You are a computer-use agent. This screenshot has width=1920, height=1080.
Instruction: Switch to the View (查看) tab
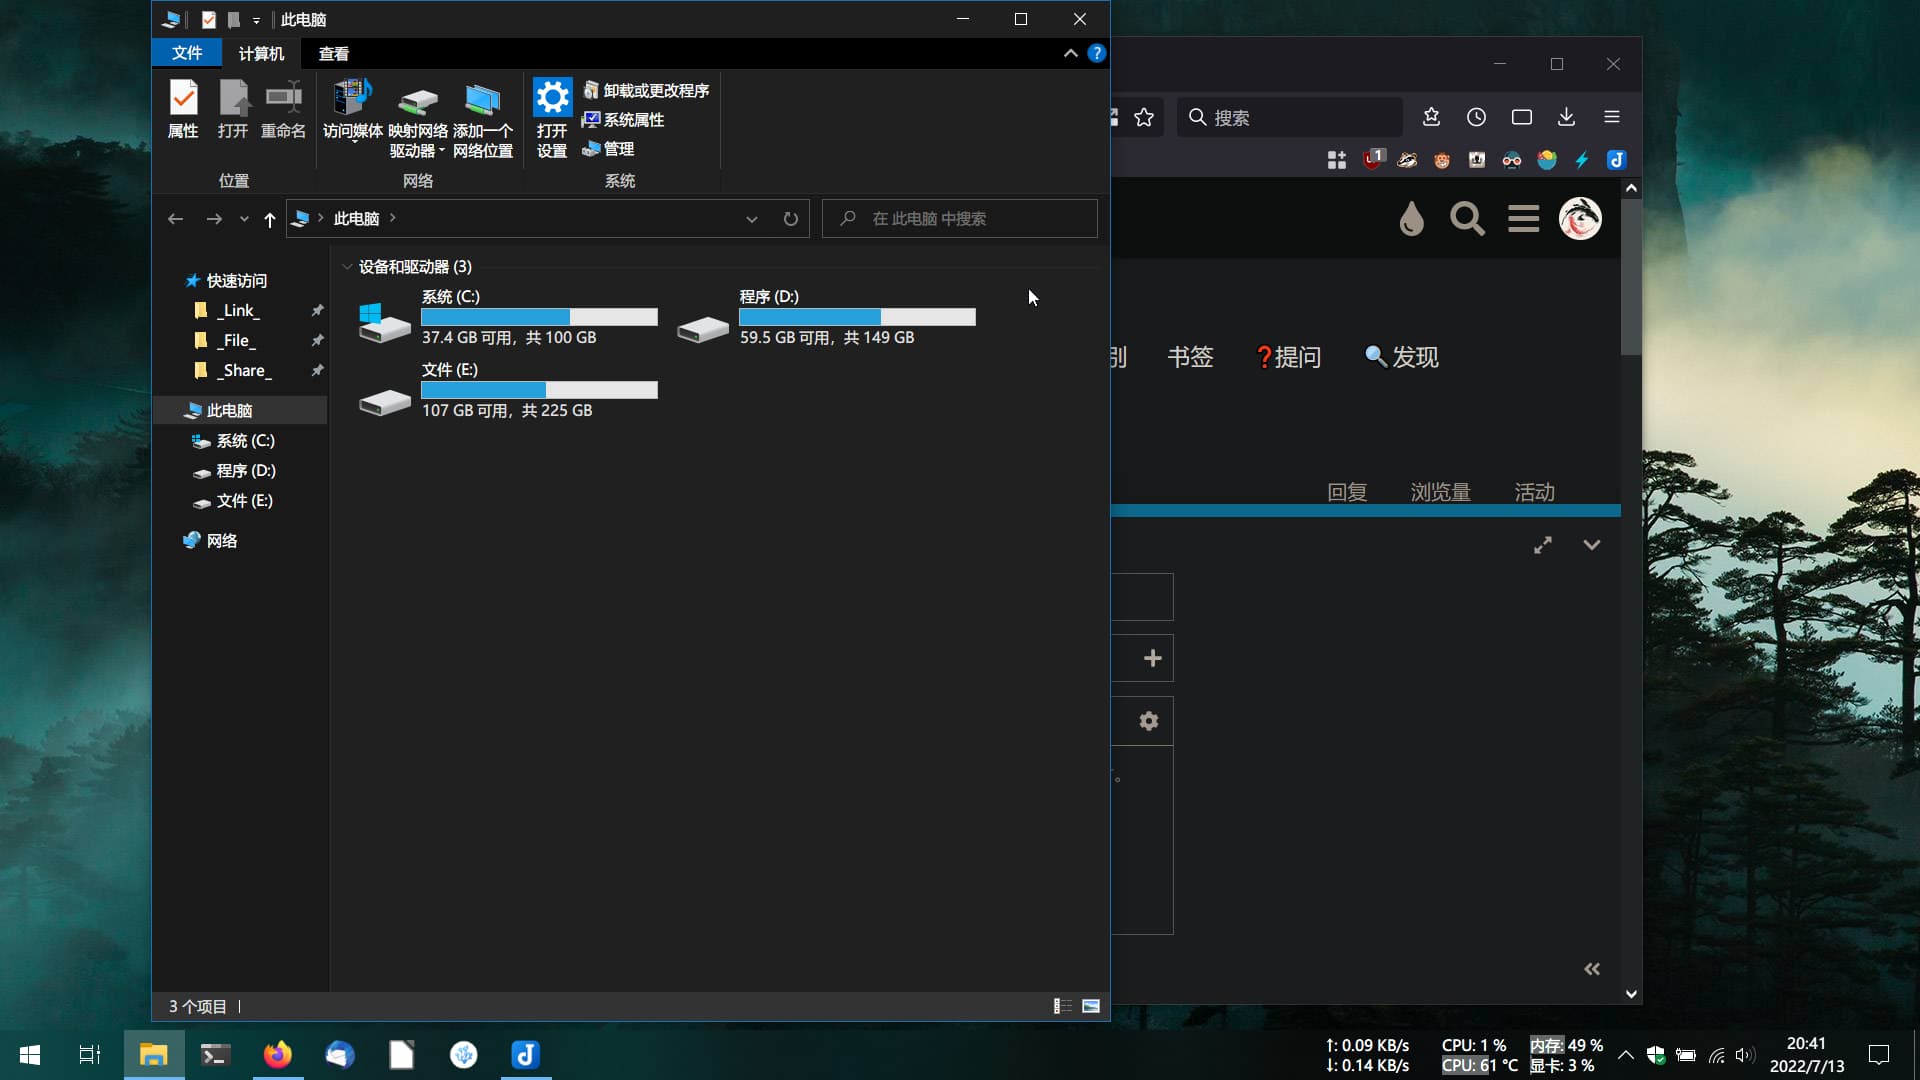[333, 54]
